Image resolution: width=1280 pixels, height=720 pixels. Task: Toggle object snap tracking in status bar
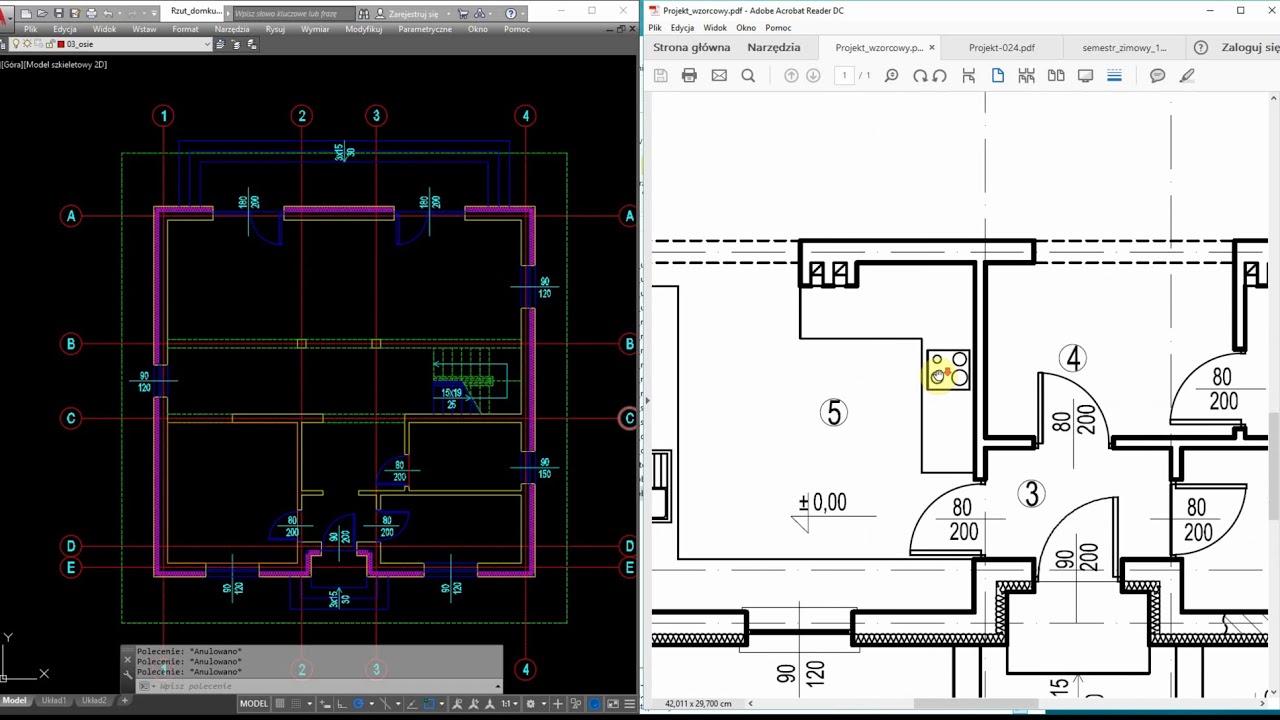point(412,703)
